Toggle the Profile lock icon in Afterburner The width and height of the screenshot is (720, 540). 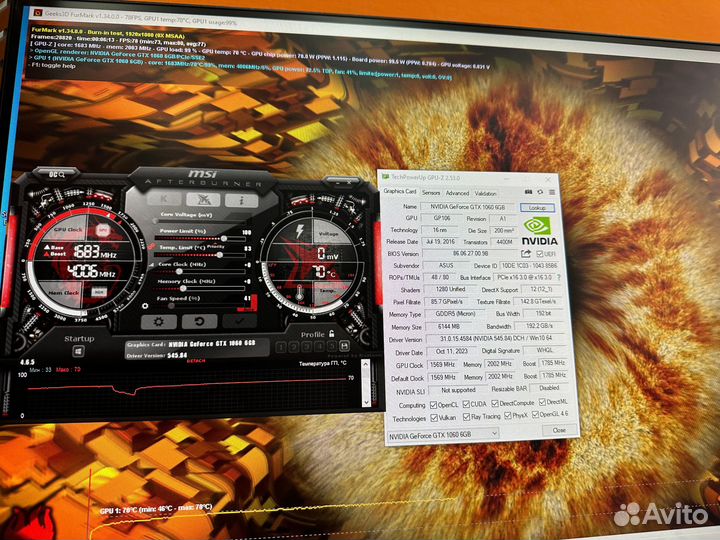point(332,333)
